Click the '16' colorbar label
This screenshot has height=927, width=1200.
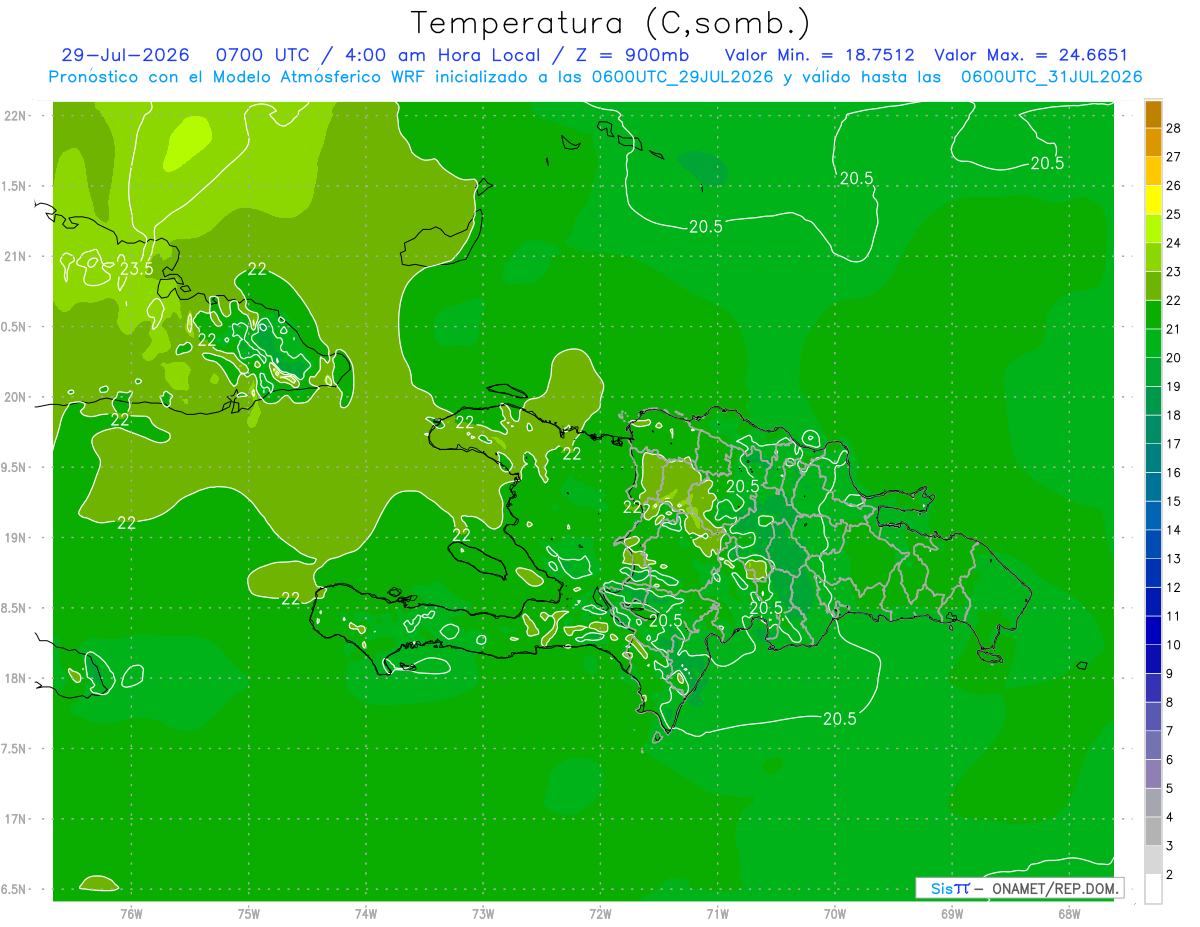click(1173, 473)
